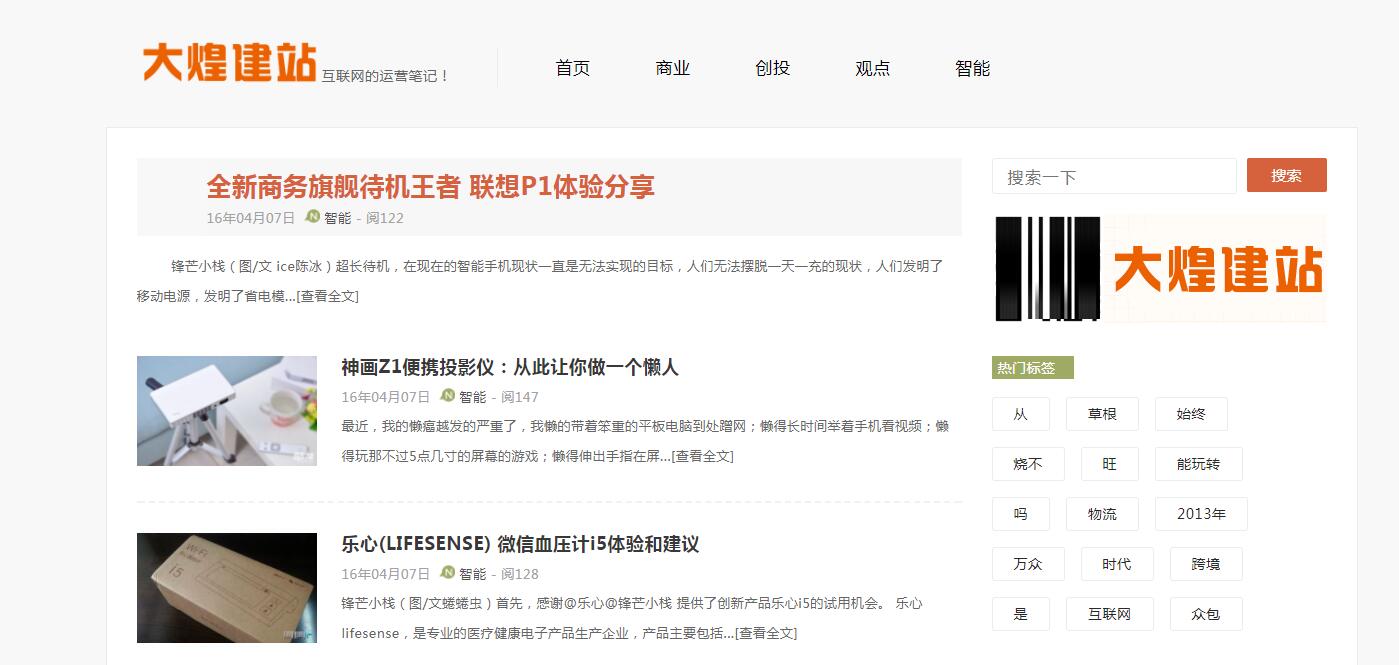This screenshot has width=1399, height=665.
Task: Select the 能玩转 hot tag
Action: point(1199,464)
